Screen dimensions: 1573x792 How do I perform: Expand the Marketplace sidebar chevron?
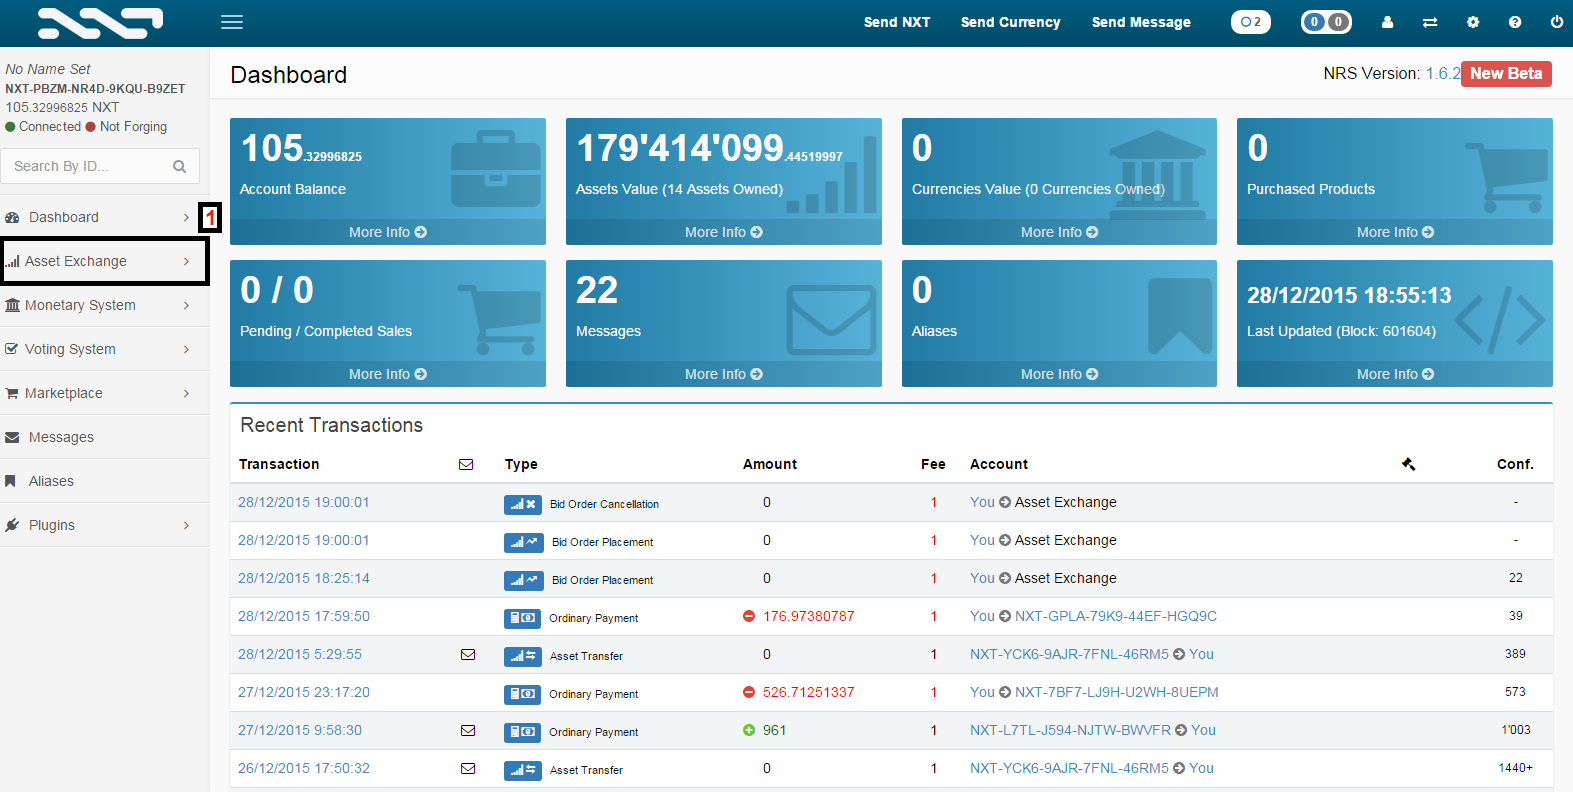coord(186,393)
